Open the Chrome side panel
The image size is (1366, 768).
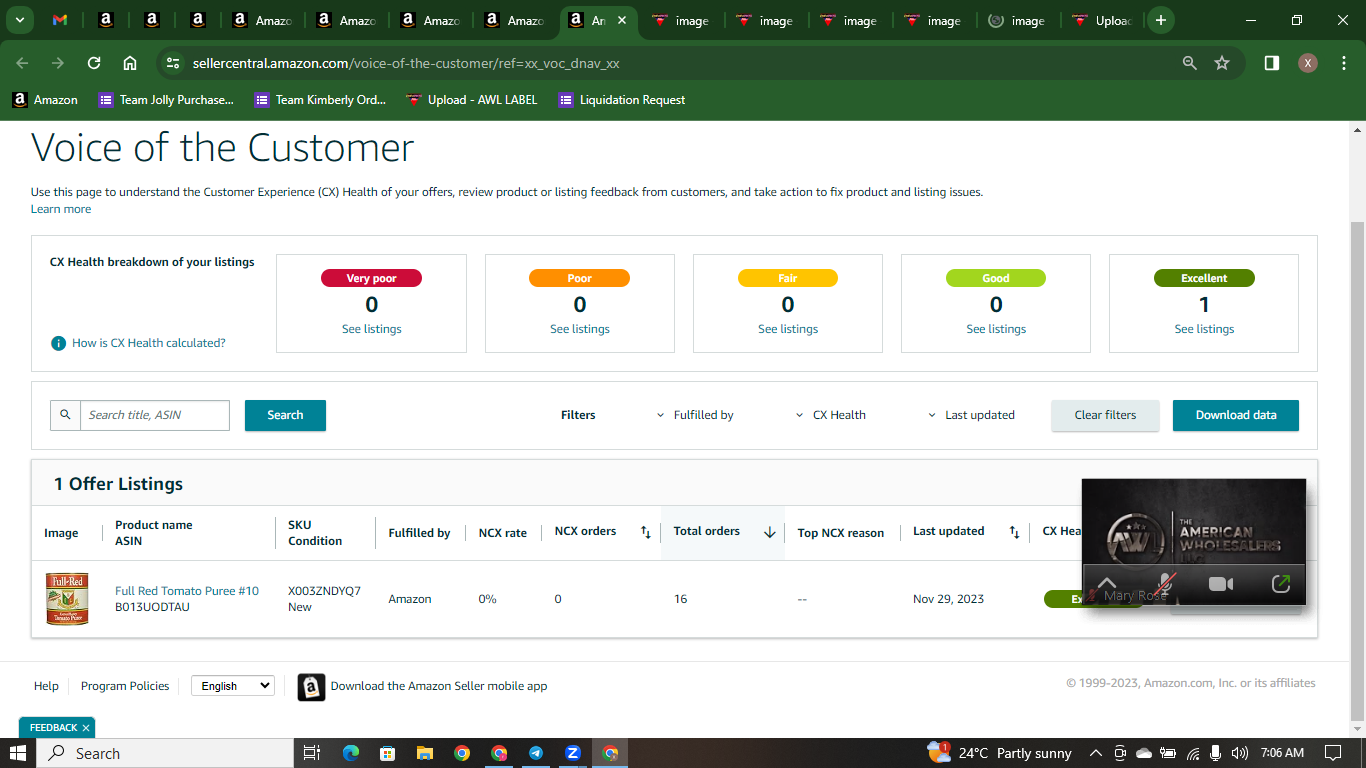pos(1272,63)
